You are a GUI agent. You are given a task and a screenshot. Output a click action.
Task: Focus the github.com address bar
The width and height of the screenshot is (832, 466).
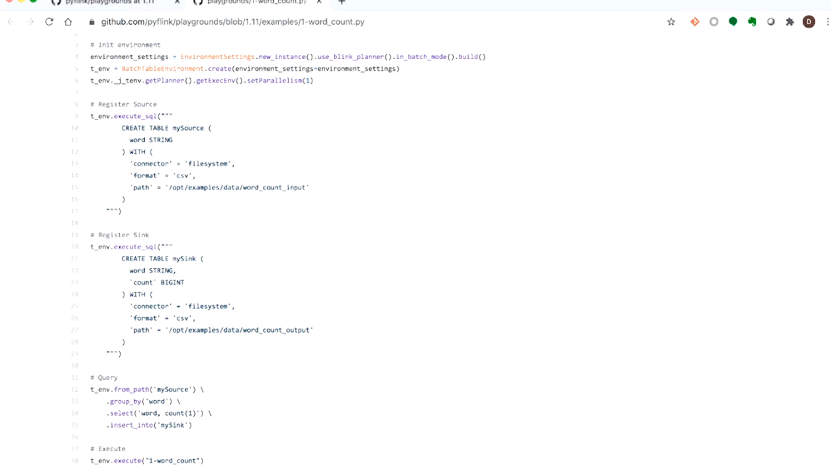click(232, 22)
